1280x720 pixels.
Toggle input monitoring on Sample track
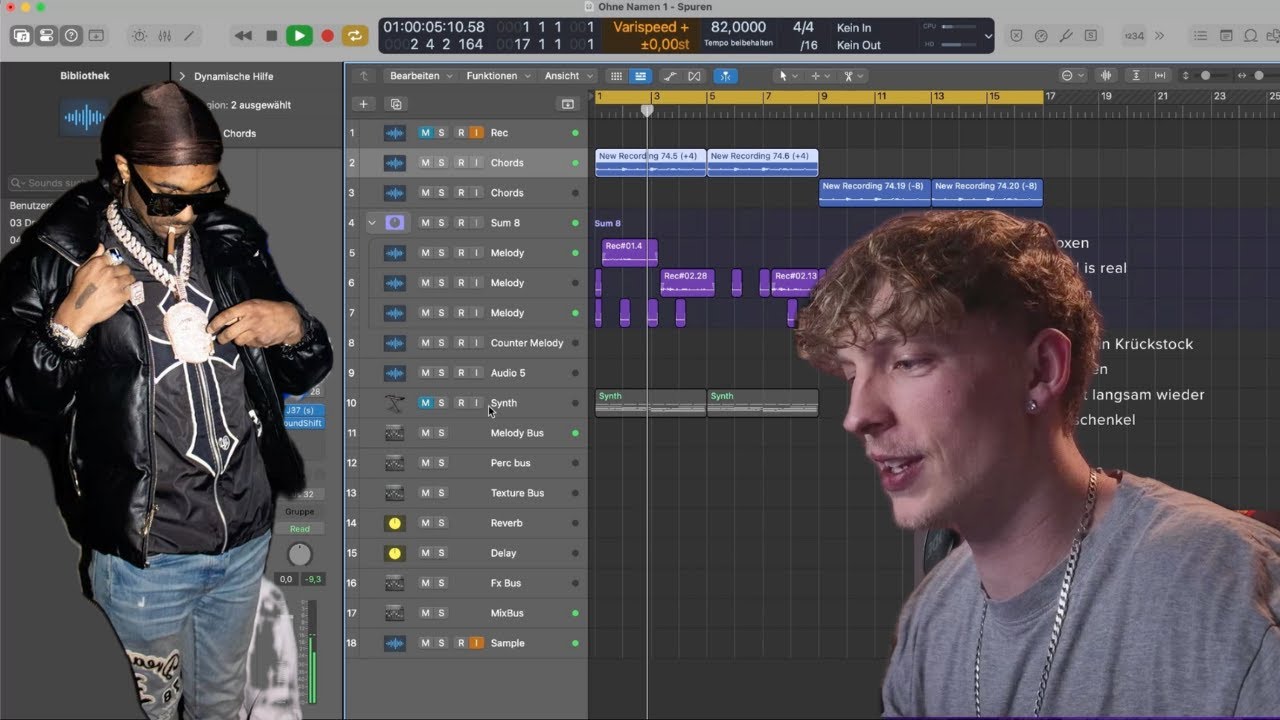point(477,643)
